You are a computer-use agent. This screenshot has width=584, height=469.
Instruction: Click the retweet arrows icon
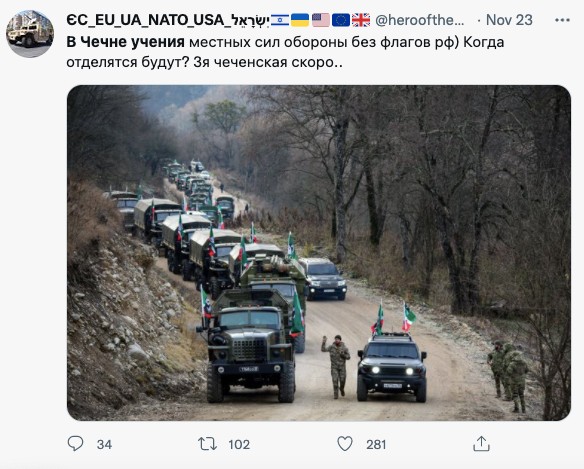pyautogui.click(x=207, y=444)
